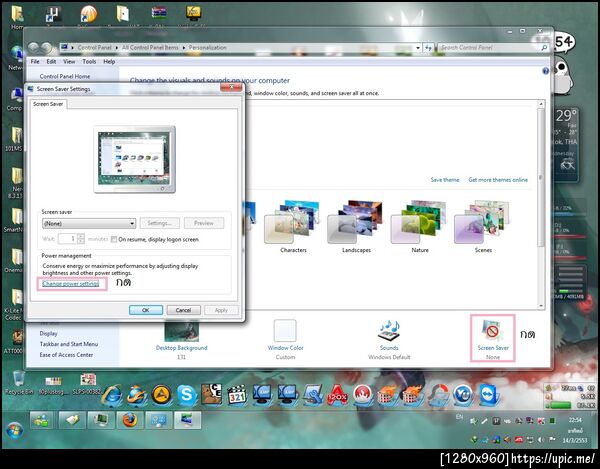This screenshot has width=600, height=469.
Task: Select the Screen Saver tab
Action: [x=48, y=104]
